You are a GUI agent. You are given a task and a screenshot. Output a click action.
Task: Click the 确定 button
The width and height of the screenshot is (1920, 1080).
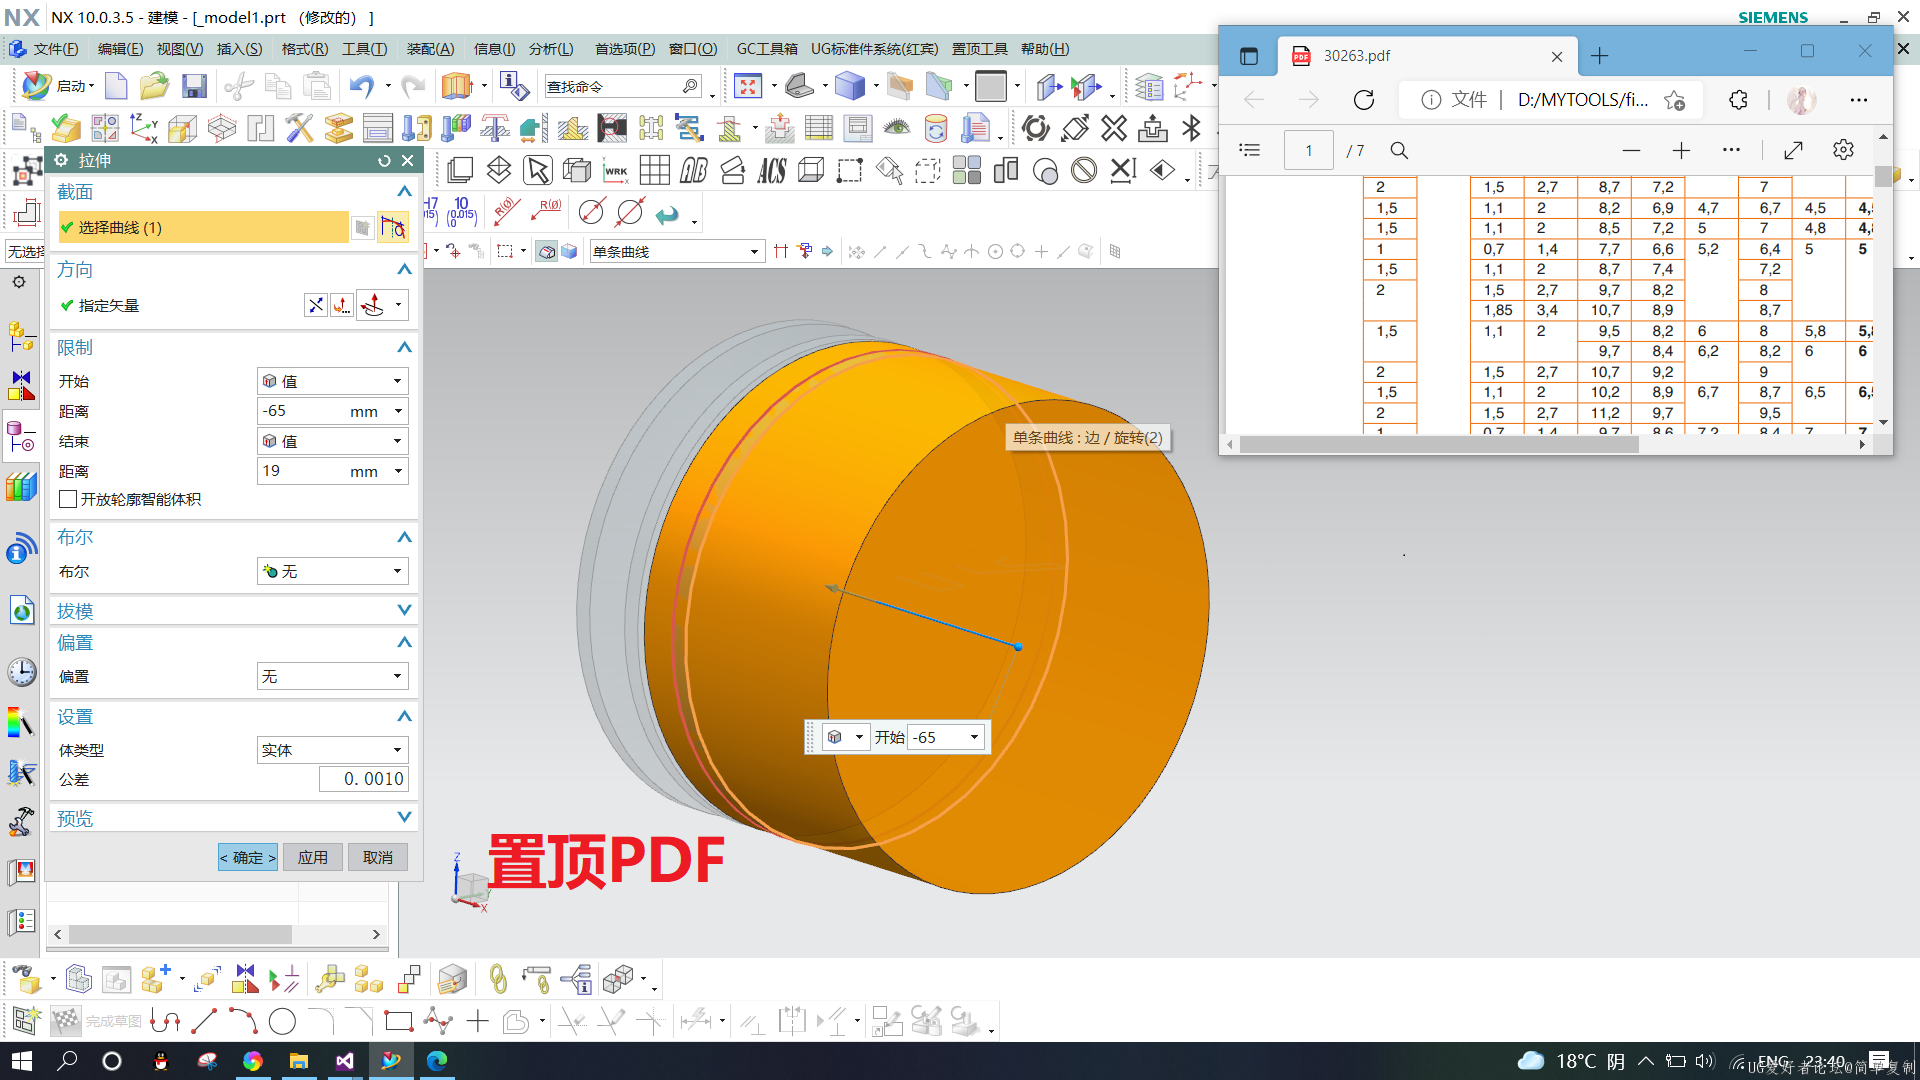coord(248,857)
